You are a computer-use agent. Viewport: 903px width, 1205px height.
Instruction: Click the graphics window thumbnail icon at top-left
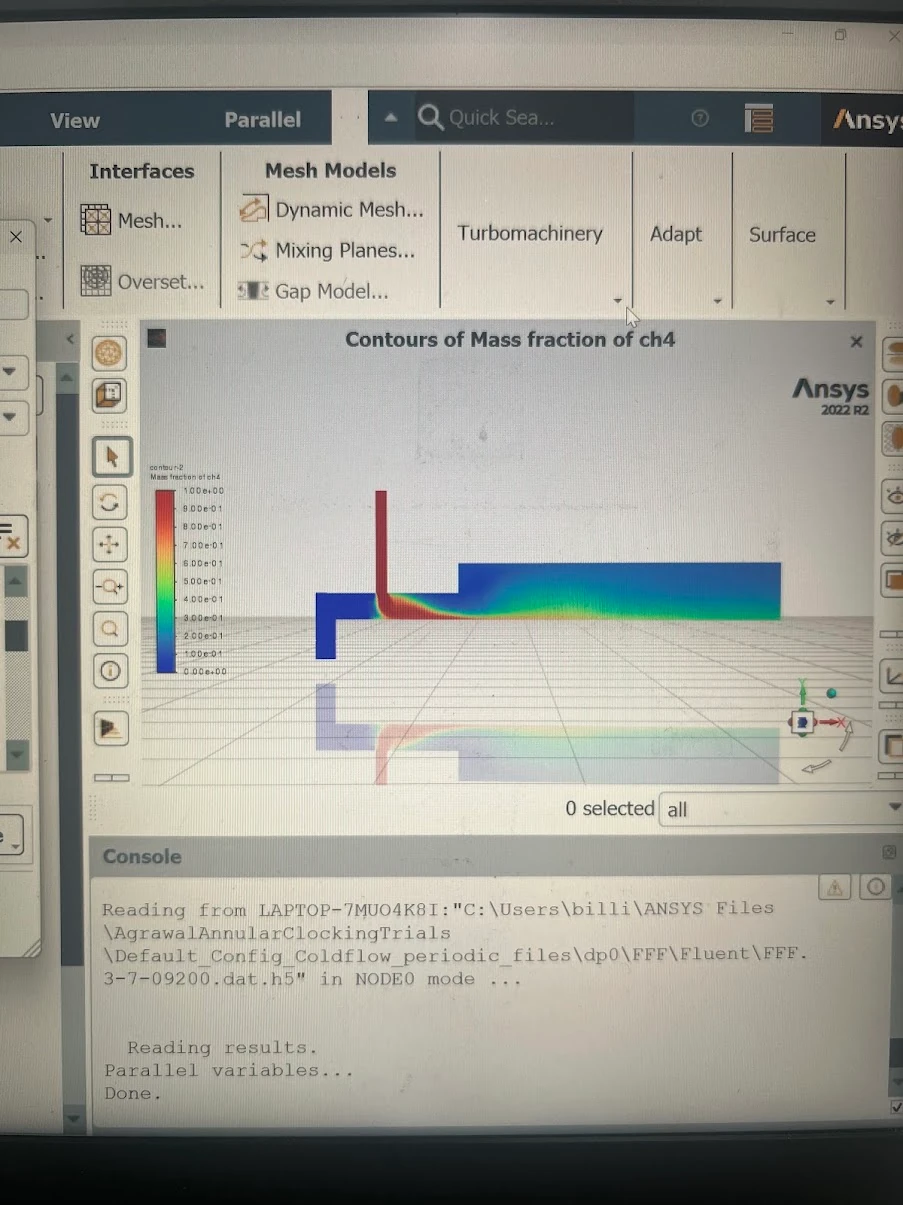[x=157, y=339]
